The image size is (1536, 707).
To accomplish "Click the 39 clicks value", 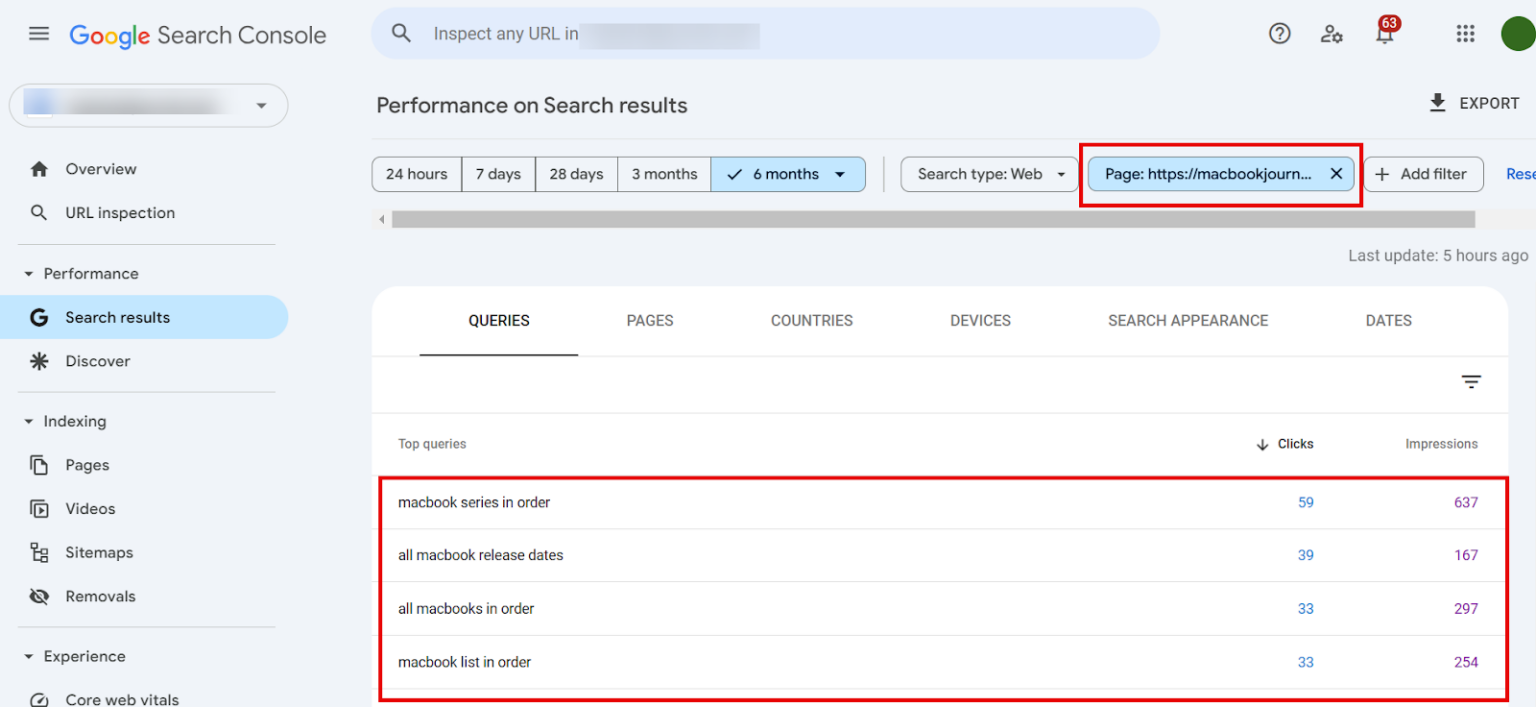I will [x=1306, y=556].
